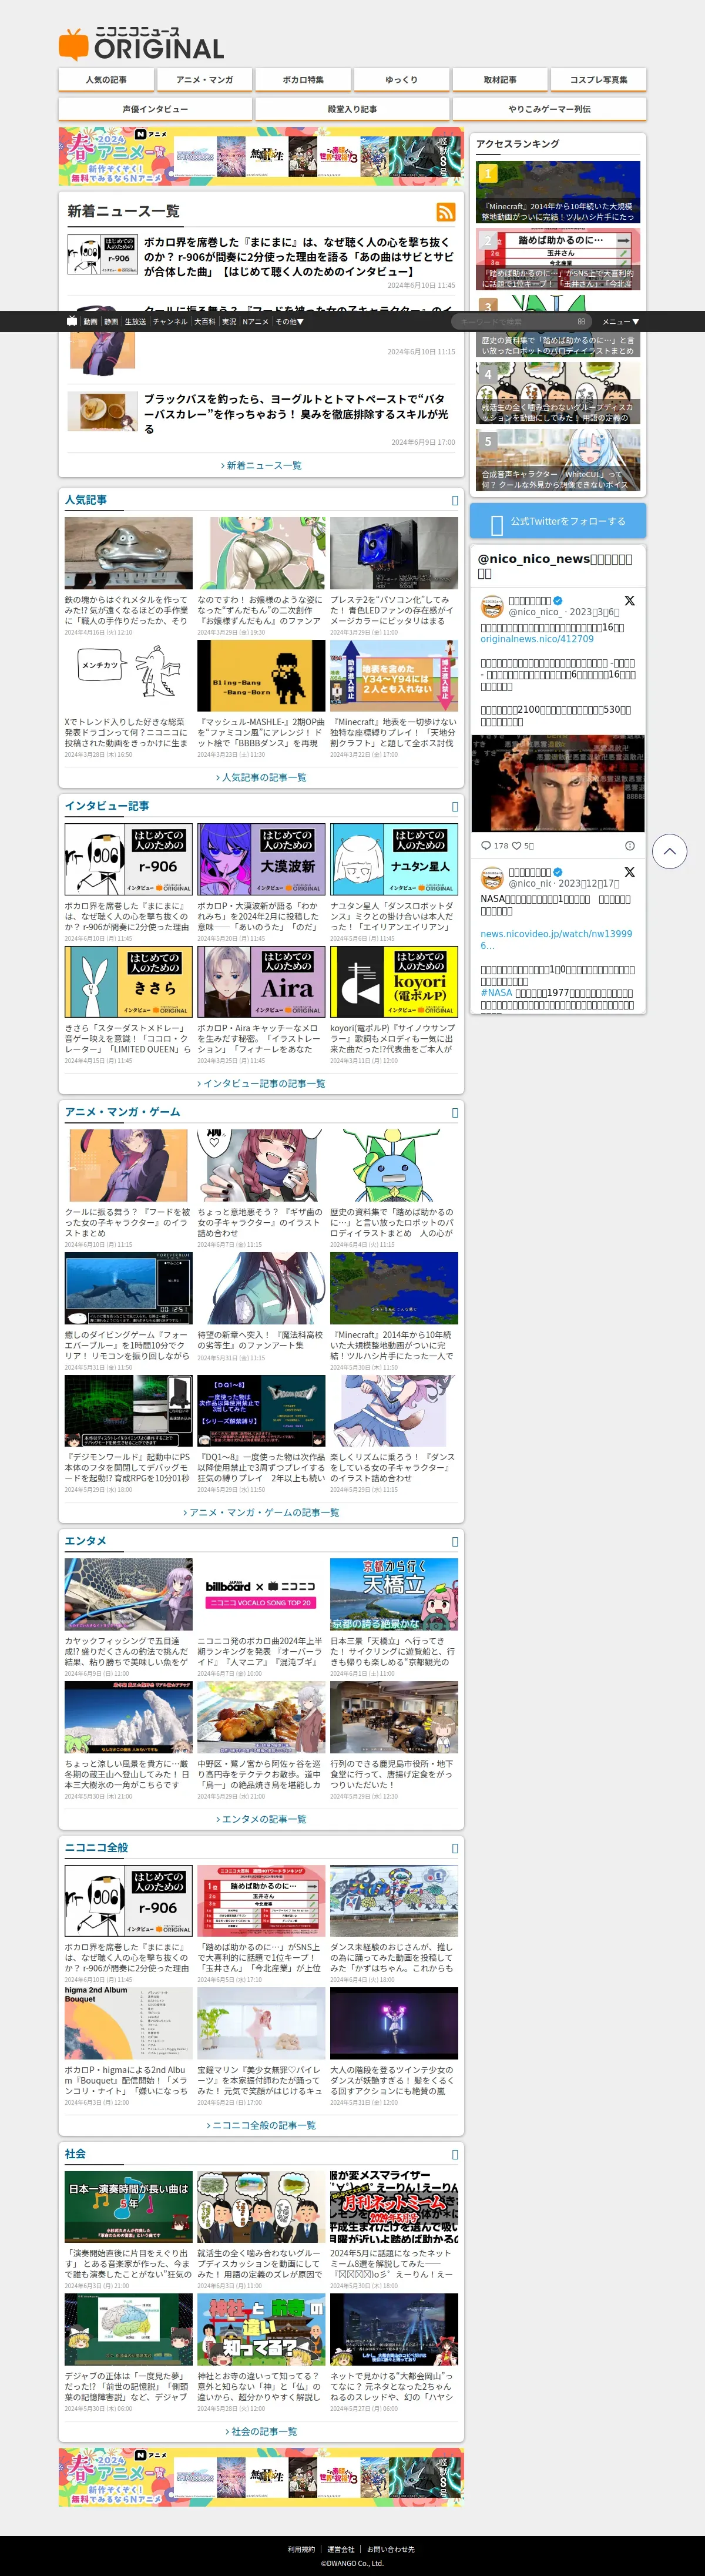The image size is (705, 2576).
Task: Open the メニュー▼ dropdown
Action: click(620, 322)
